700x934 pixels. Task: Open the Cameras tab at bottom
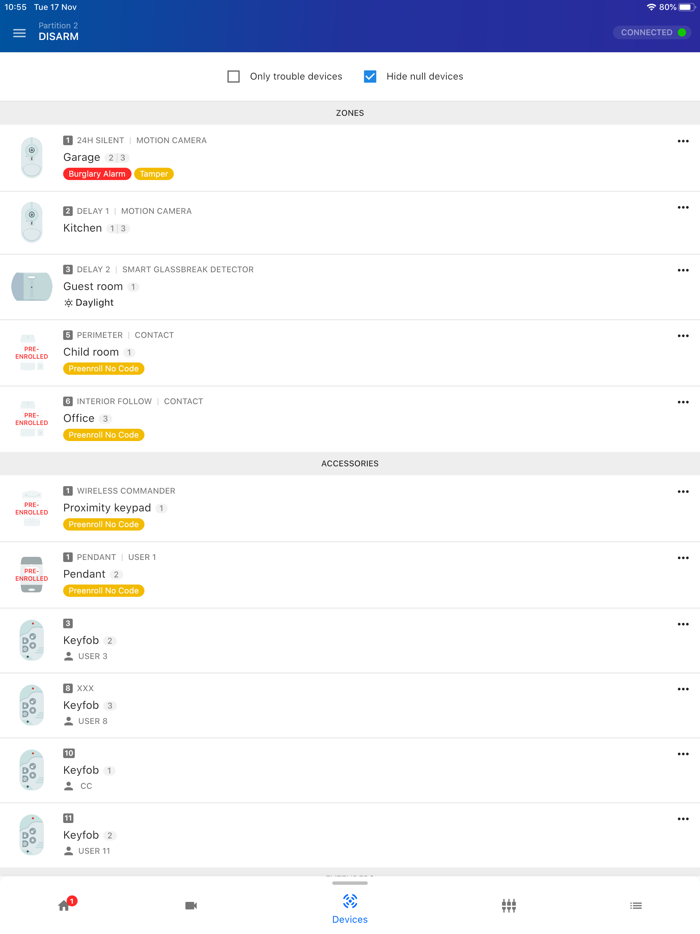pyautogui.click(x=191, y=905)
